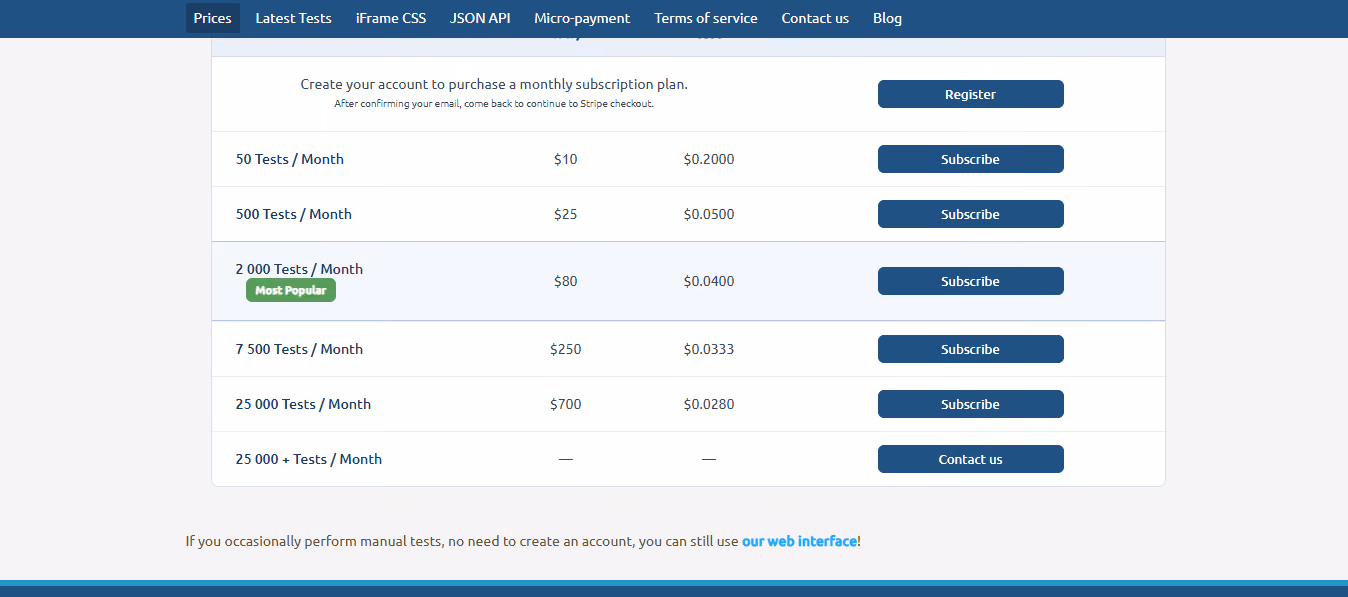
Task: Open the Prices nav item
Action: tap(213, 18)
